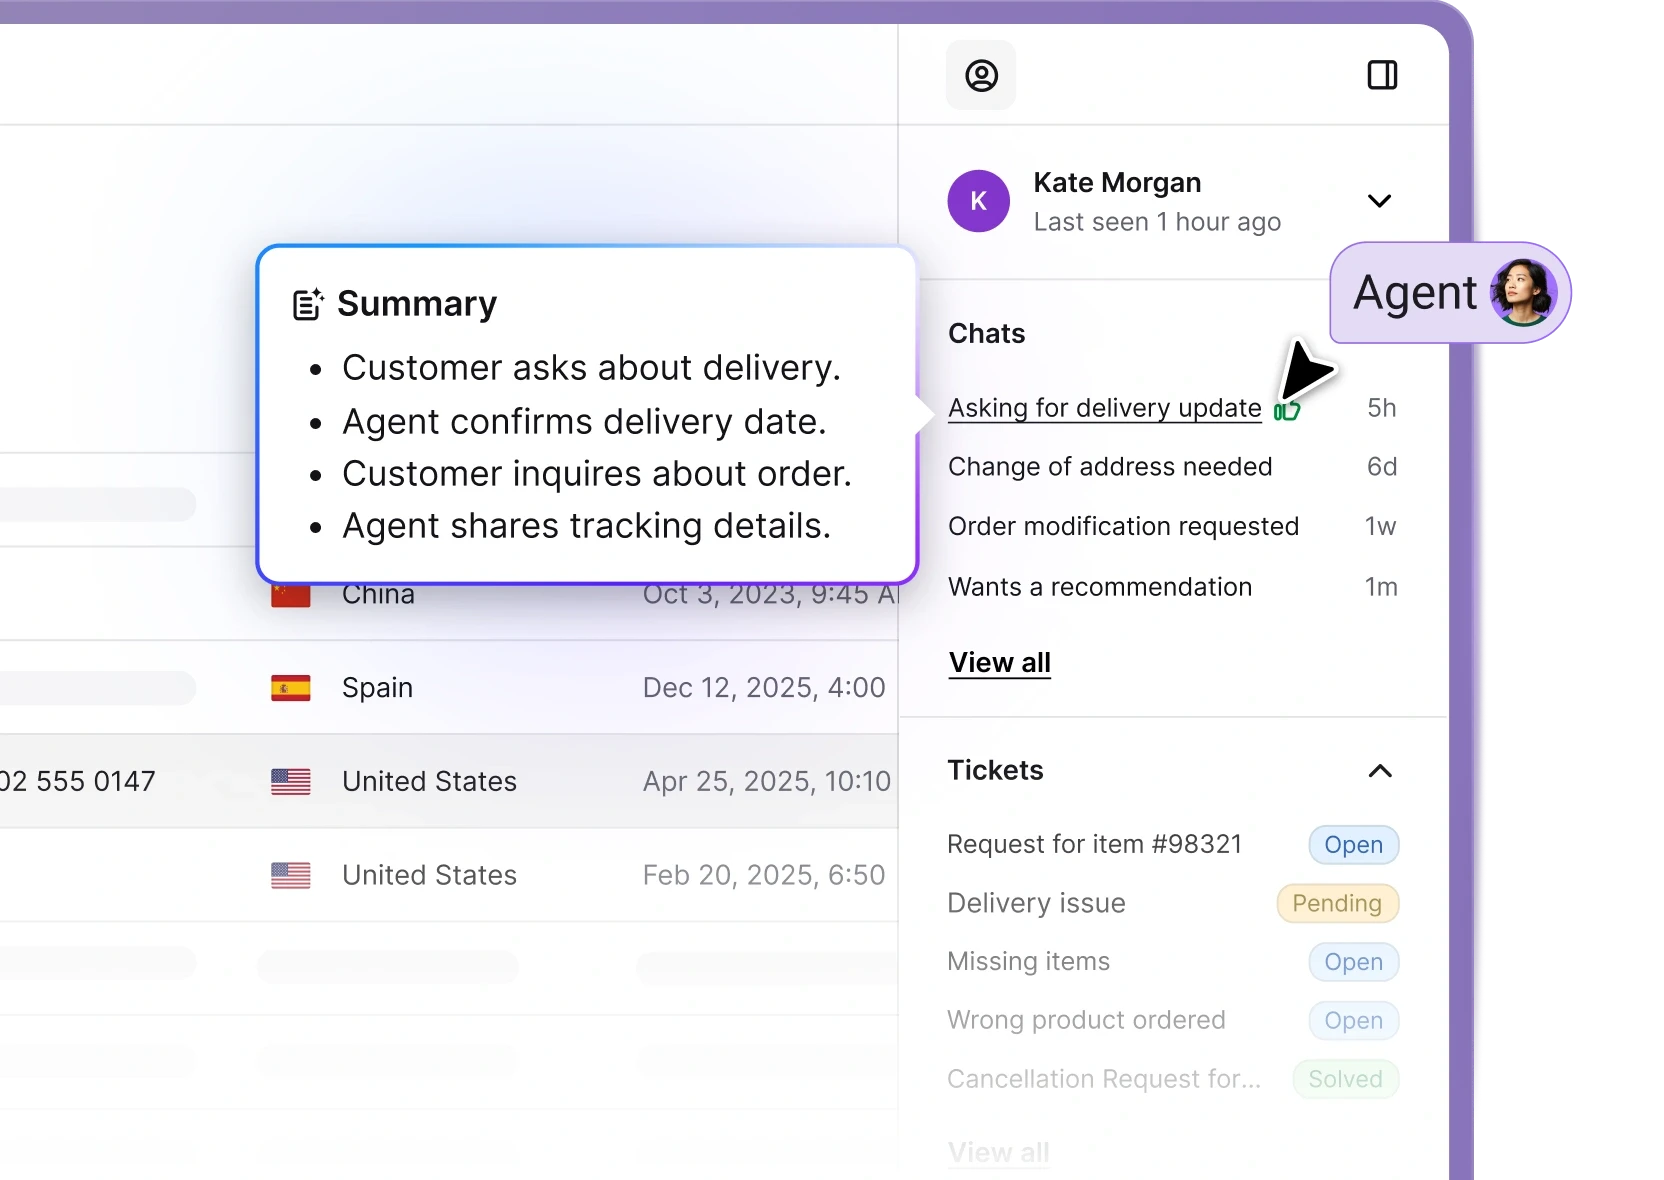
Task: Expand Kate Morgan's profile details
Action: click(x=1380, y=200)
